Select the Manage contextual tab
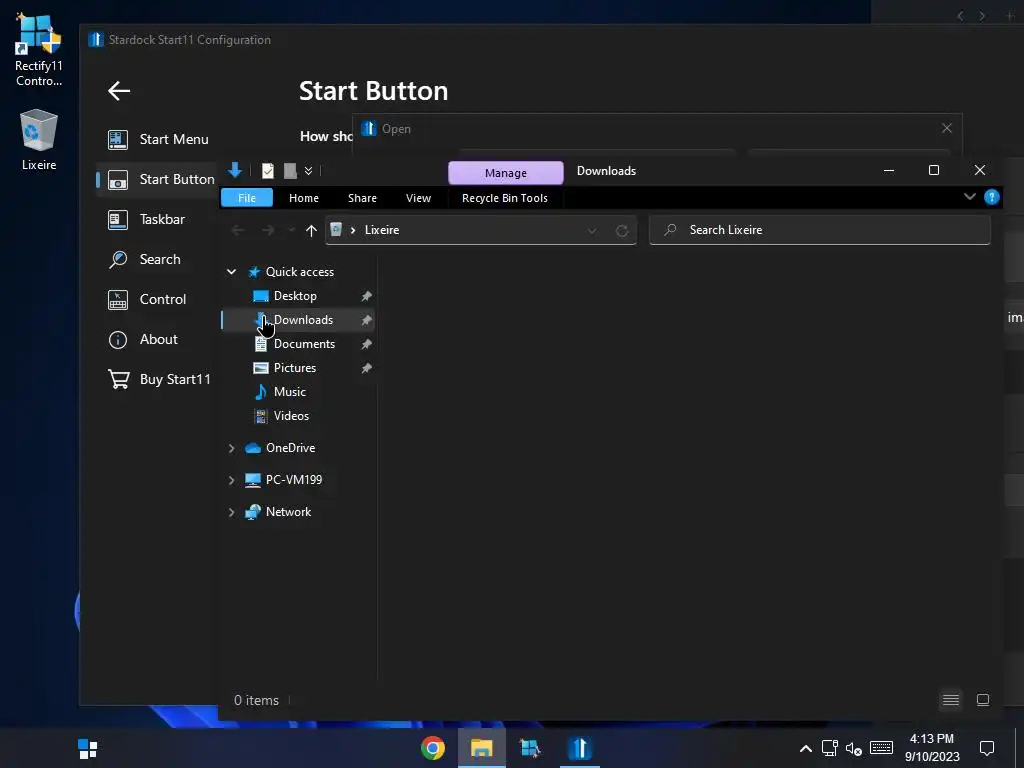This screenshot has height=768, width=1024. (x=505, y=173)
